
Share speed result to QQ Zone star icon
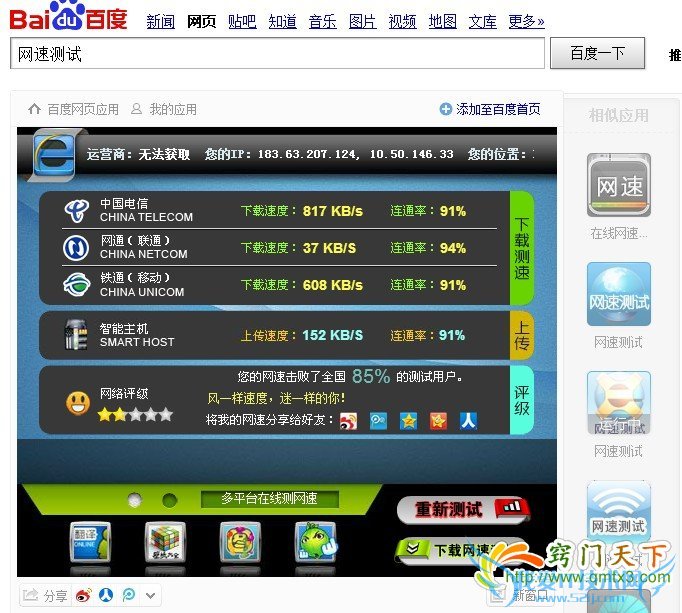click(408, 421)
